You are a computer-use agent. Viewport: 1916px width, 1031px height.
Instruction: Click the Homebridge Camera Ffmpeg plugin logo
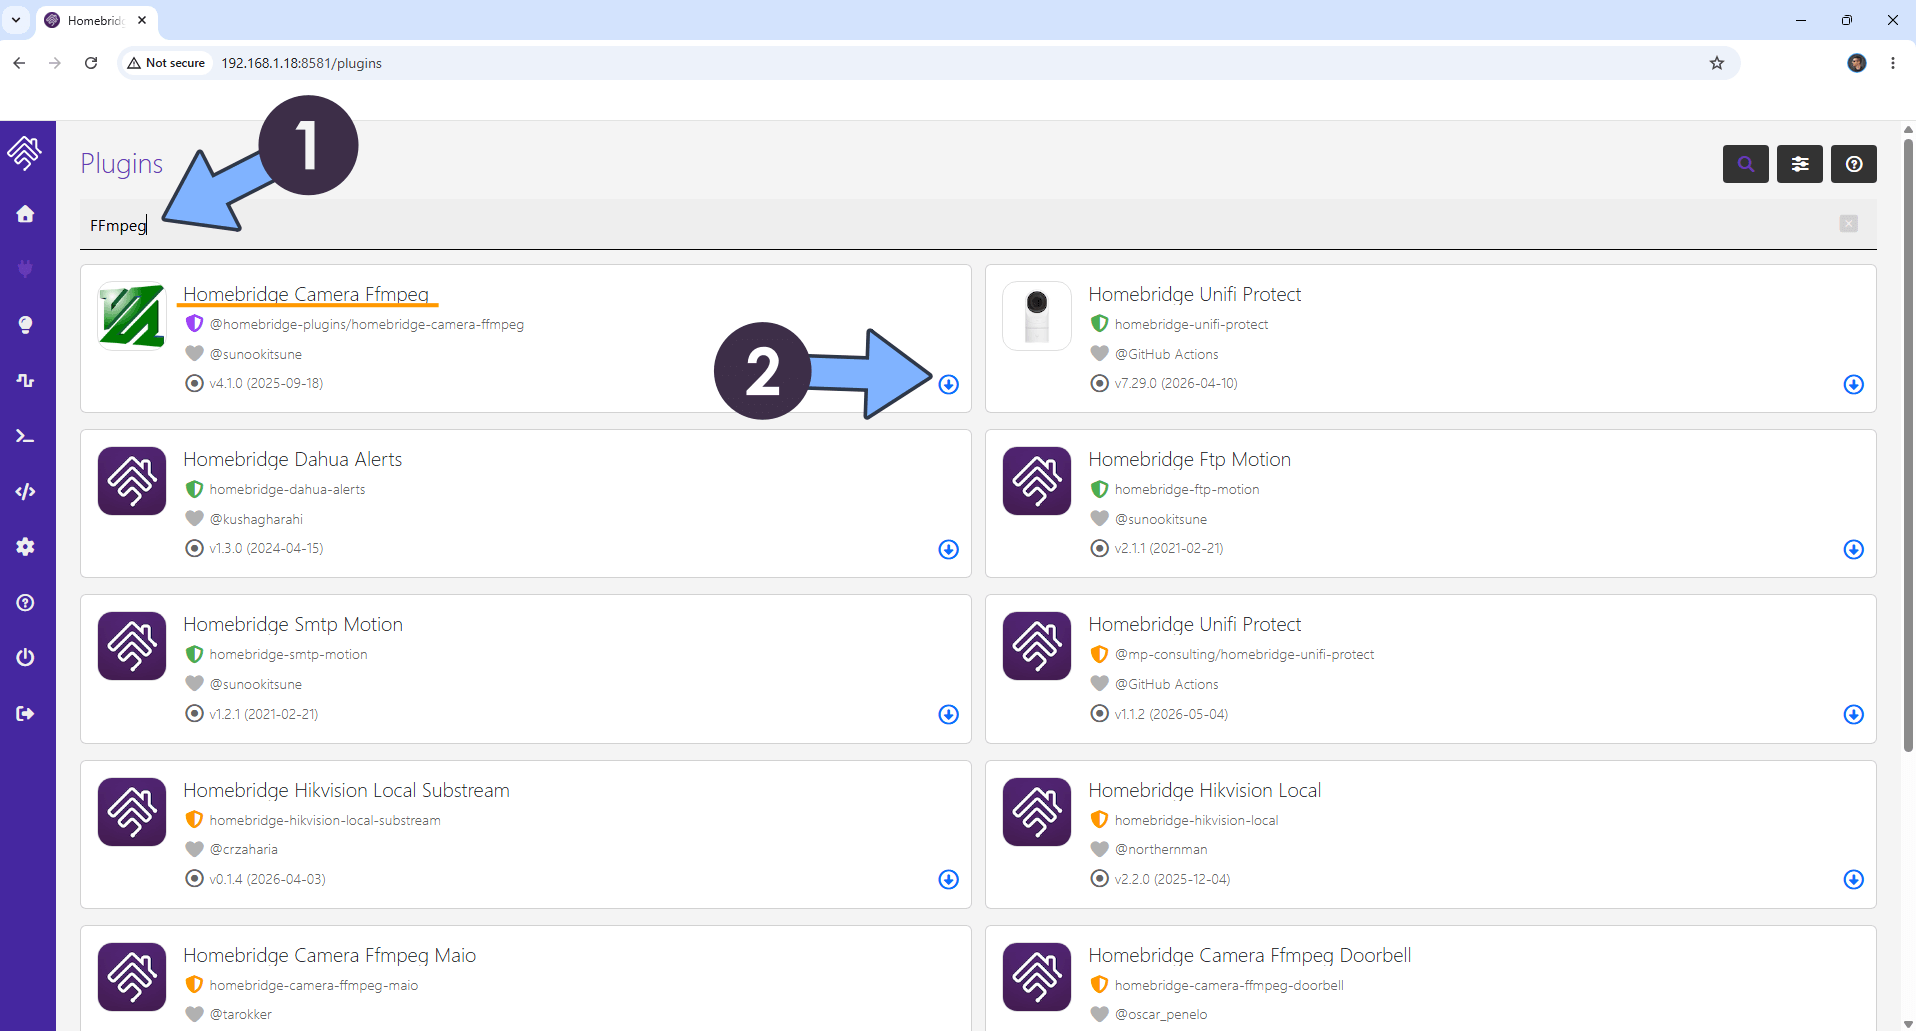[132, 316]
